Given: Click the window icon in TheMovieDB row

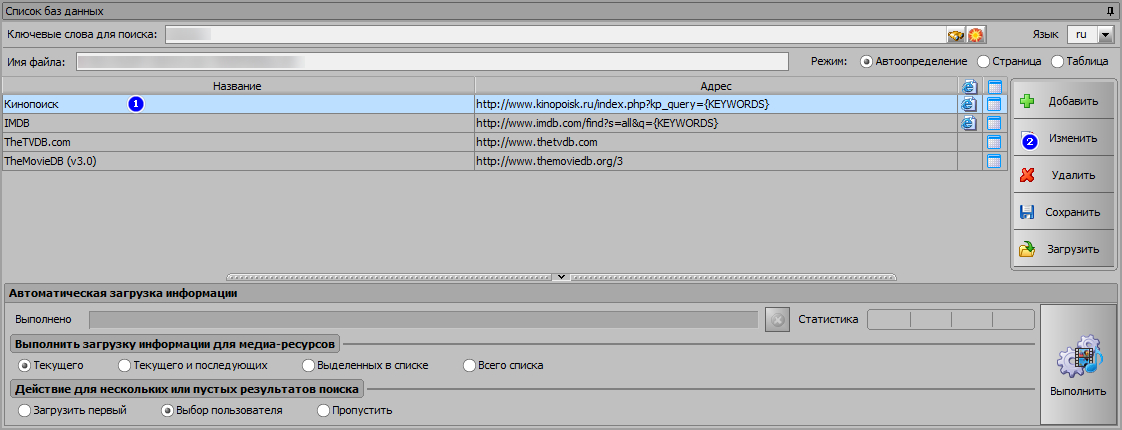Looking at the screenshot, I should (994, 161).
